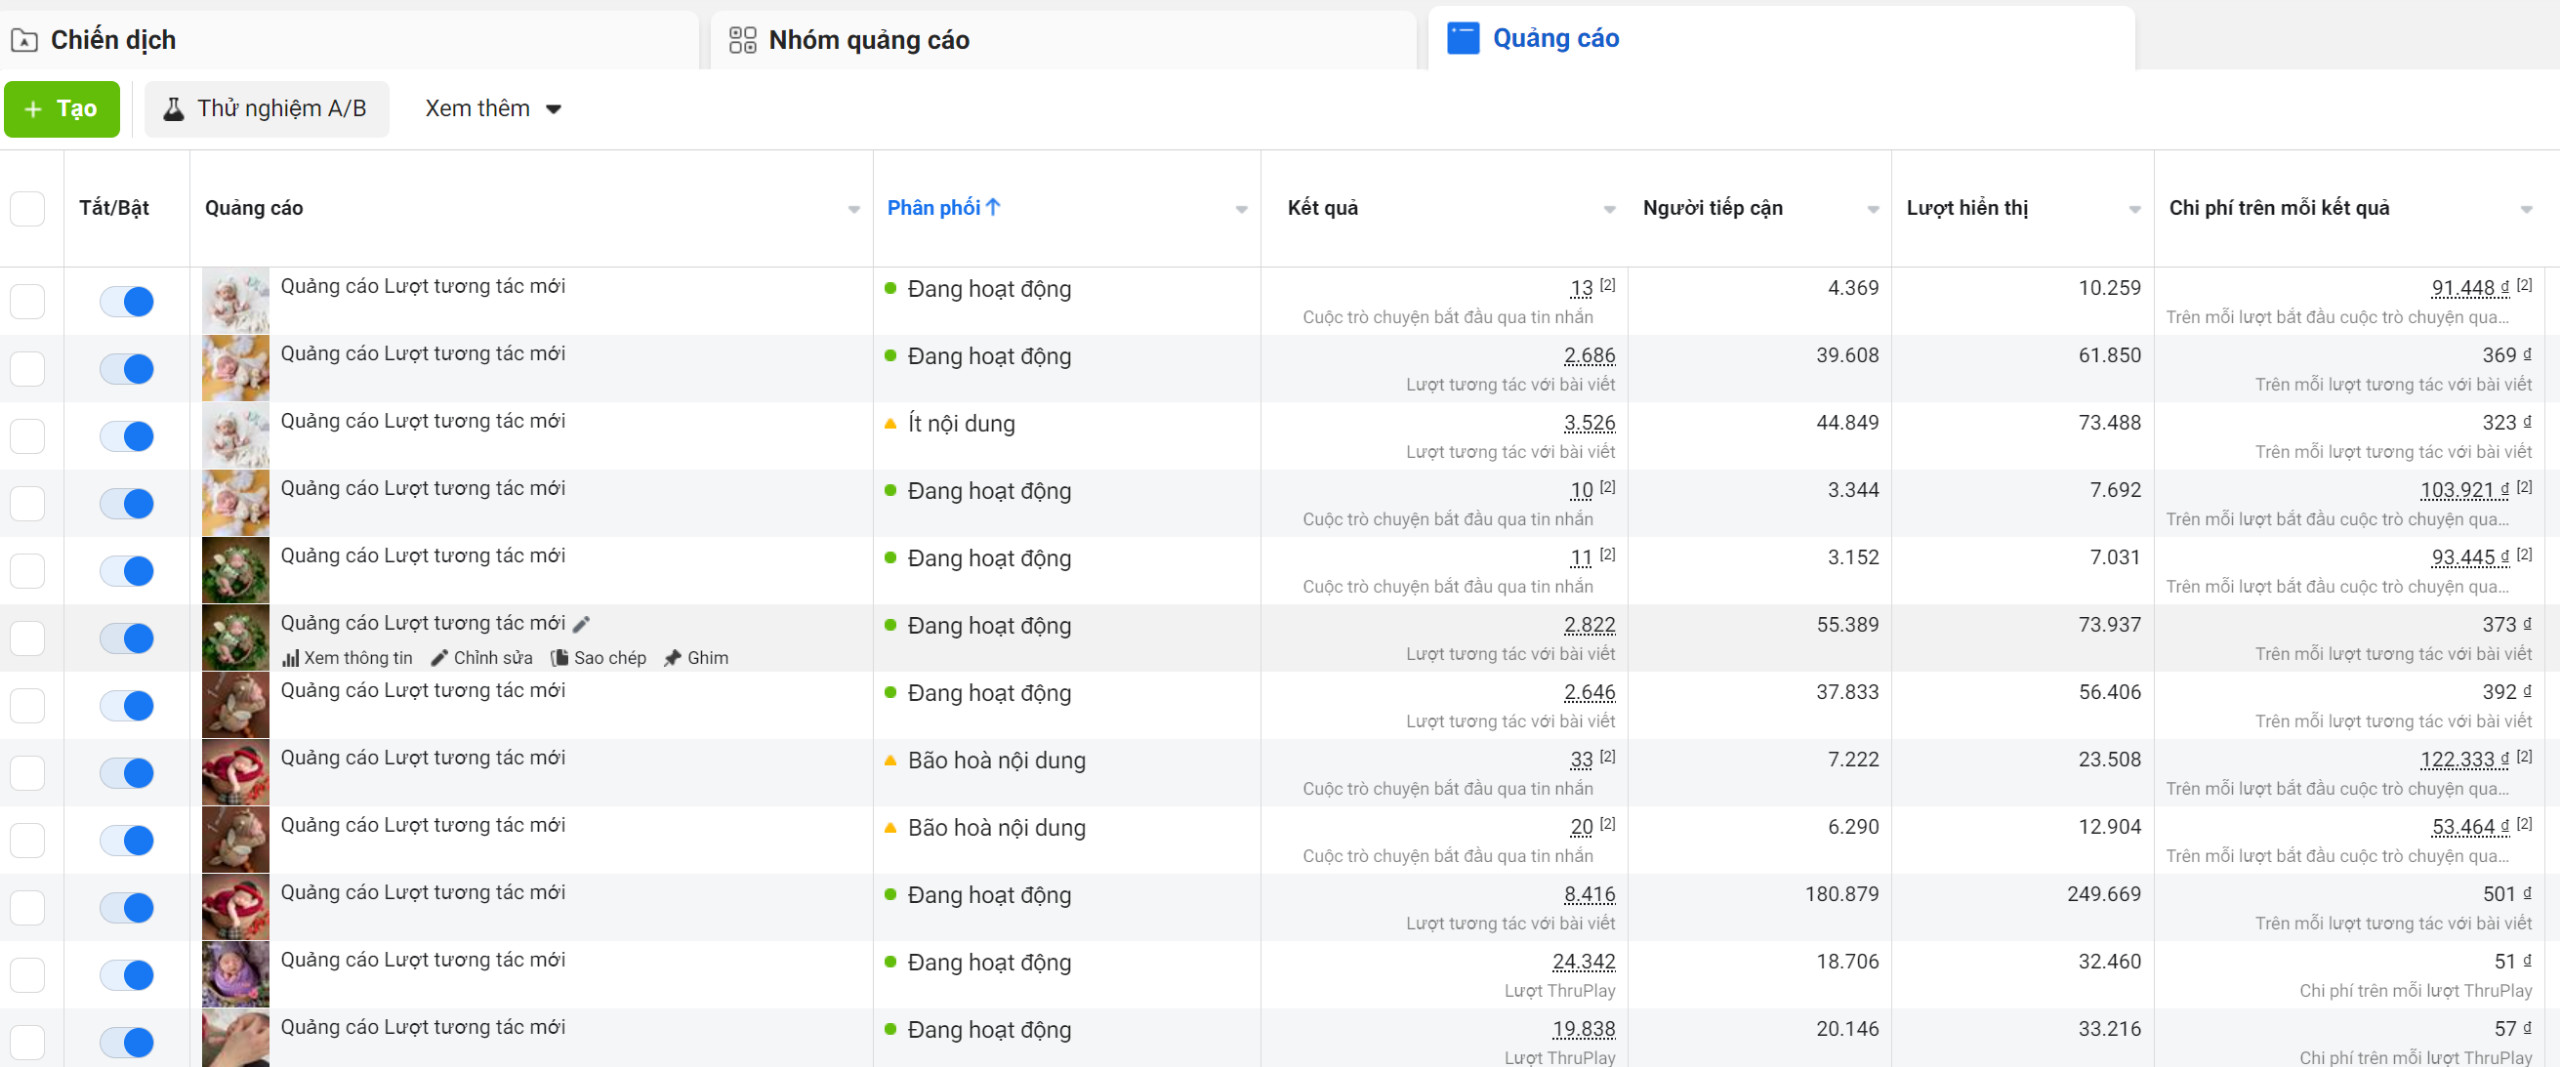The width and height of the screenshot is (2560, 1067).
Task: Select the Quảng cáo tab
Action: click(x=1781, y=39)
